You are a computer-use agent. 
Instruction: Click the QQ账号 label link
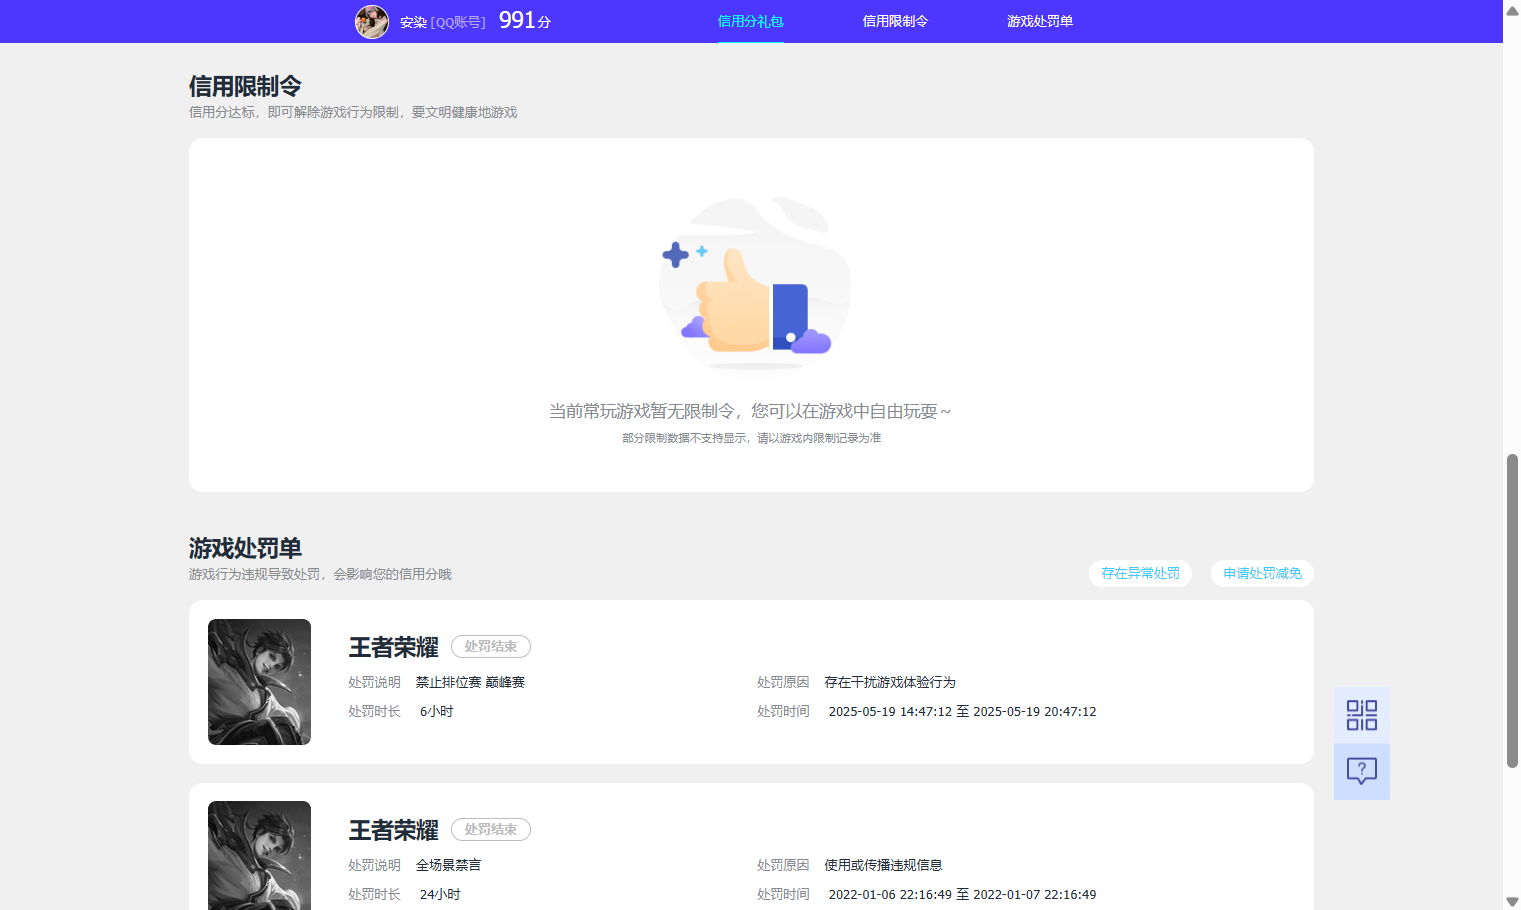460,20
